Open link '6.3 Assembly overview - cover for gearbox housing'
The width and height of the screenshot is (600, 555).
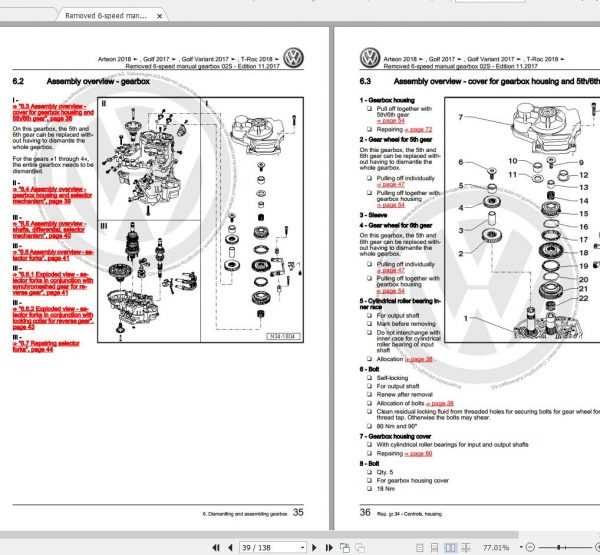pos(53,113)
